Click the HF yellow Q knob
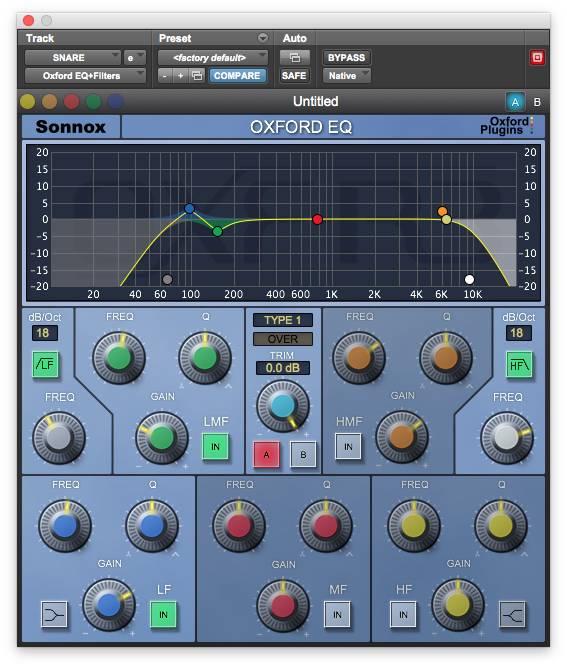The height and width of the screenshot is (668, 567). point(501,526)
